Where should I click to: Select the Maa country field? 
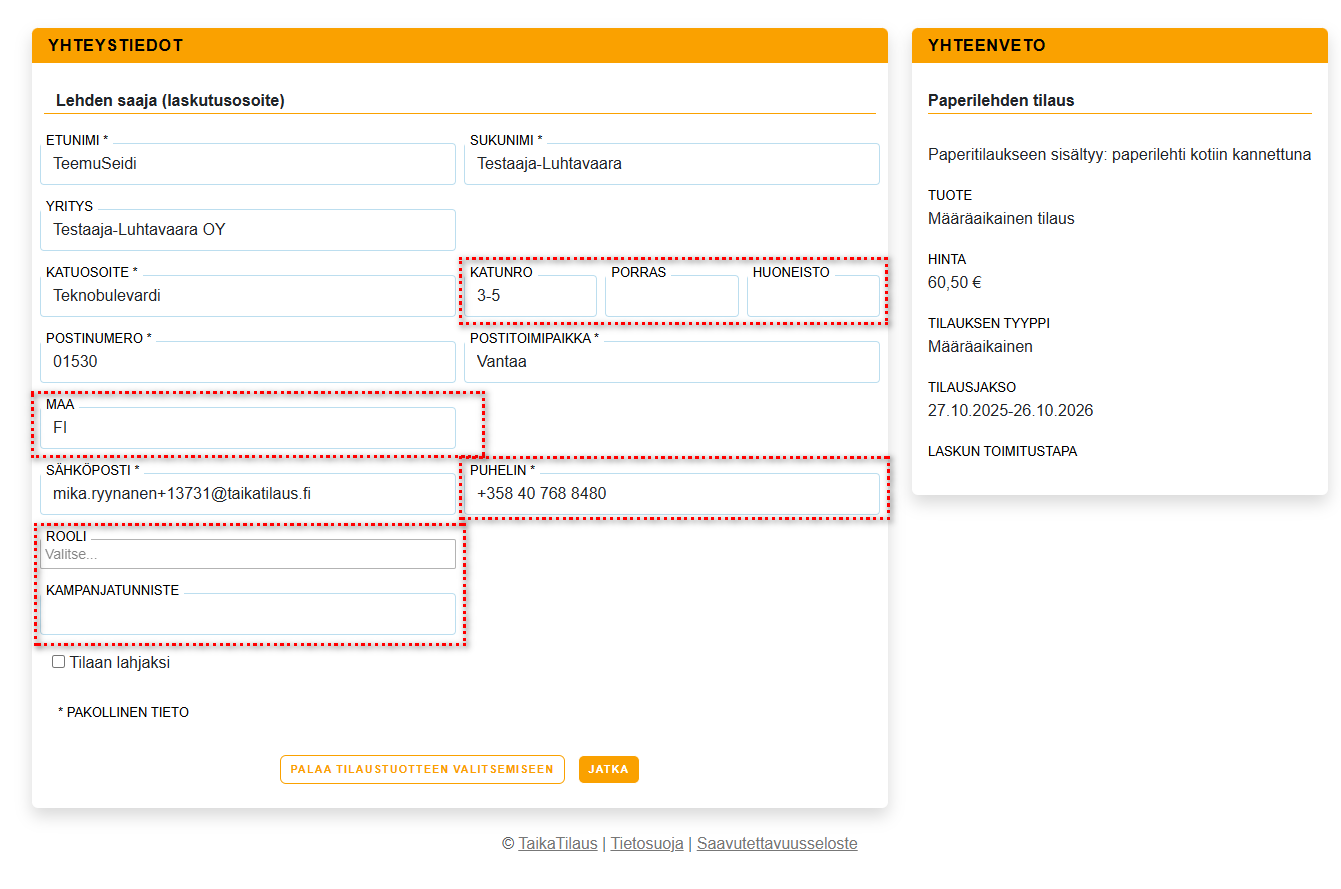click(248, 428)
